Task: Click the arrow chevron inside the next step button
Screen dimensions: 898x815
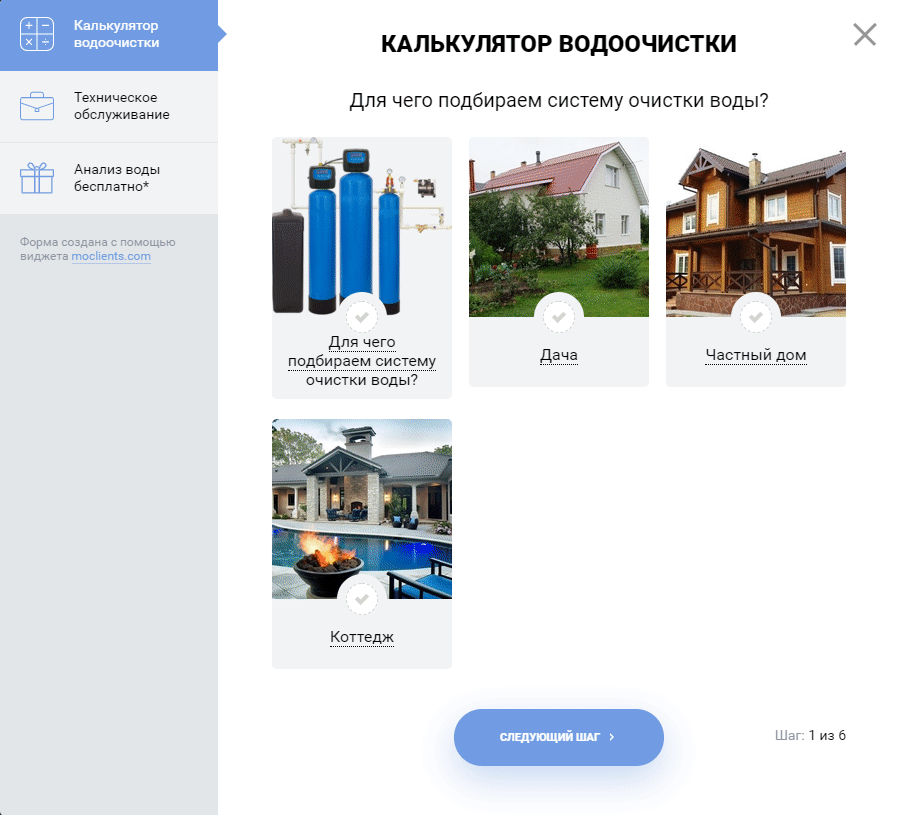Action: [x=611, y=737]
